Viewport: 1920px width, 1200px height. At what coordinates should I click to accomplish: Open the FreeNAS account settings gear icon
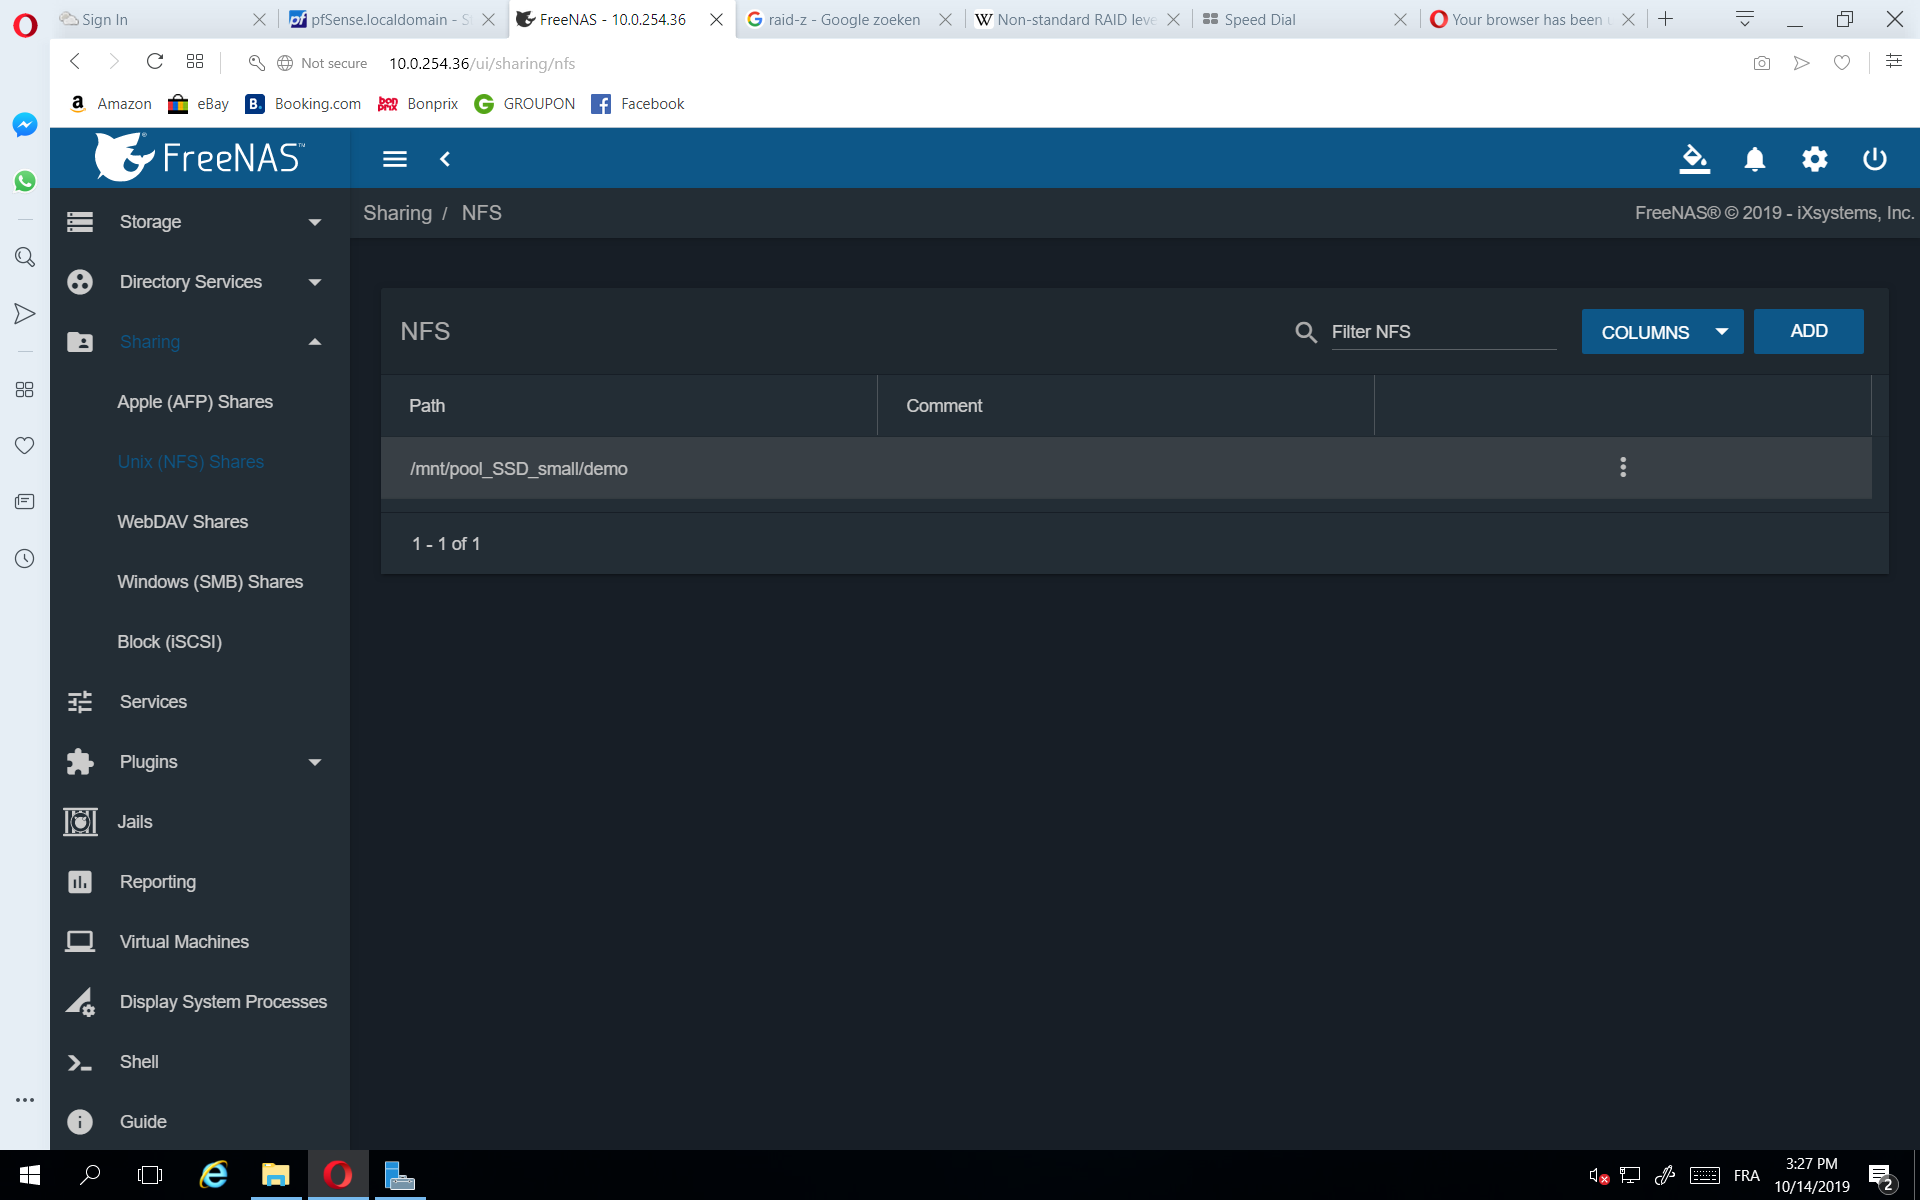coord(1814,159)
